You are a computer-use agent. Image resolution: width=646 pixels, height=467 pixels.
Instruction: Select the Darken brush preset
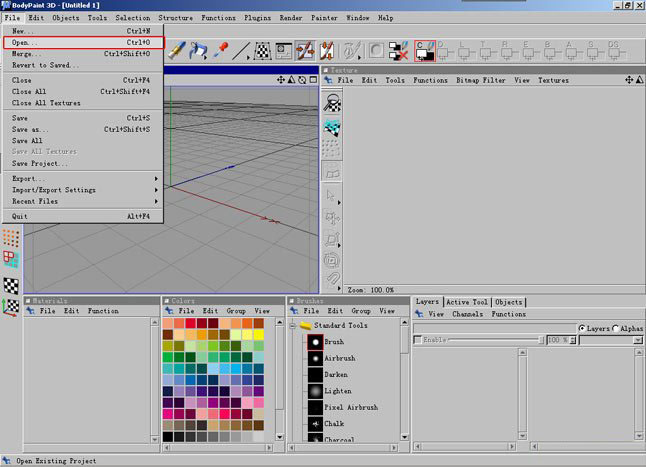coord(328,375)
